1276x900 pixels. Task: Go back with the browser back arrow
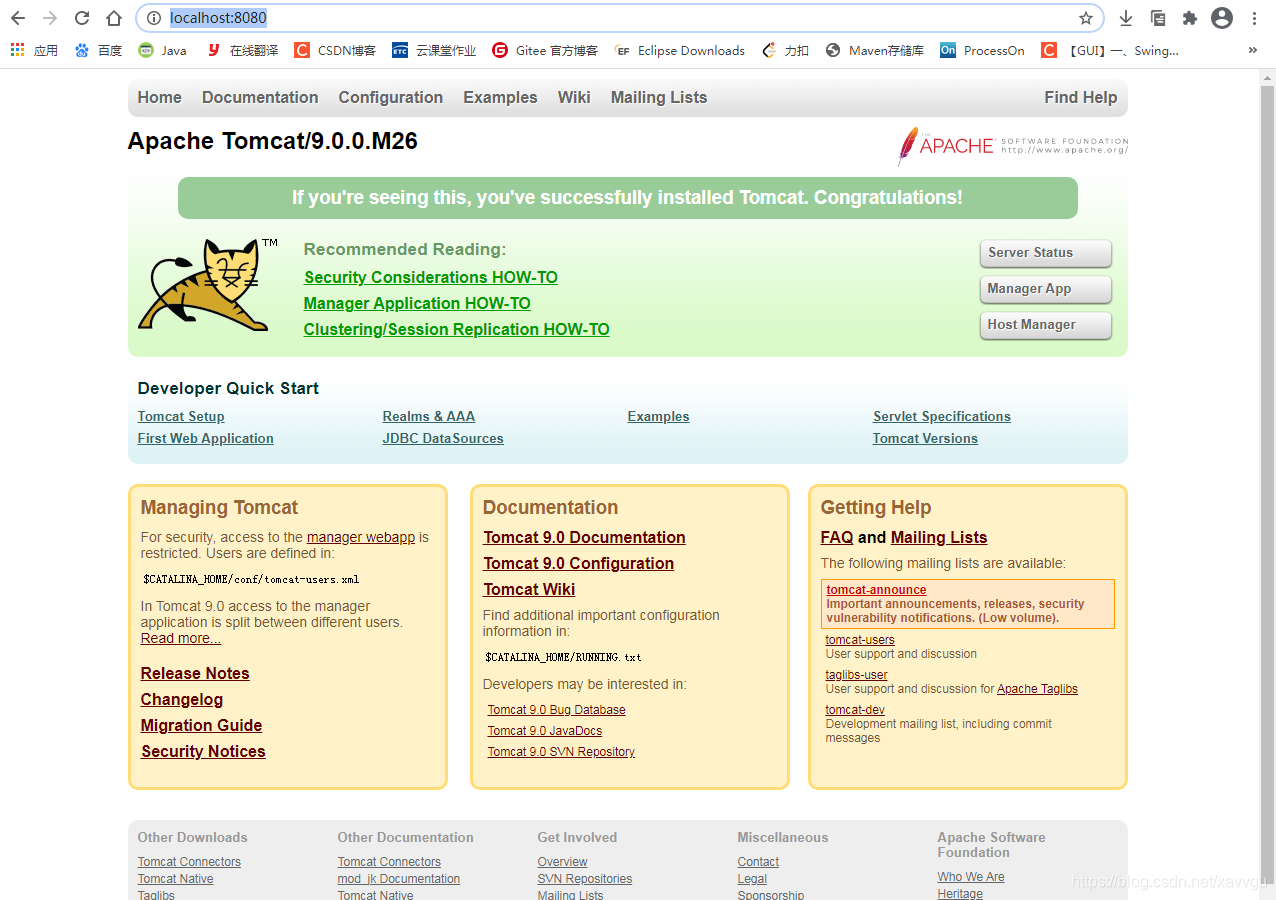click(x=18, y=18)
